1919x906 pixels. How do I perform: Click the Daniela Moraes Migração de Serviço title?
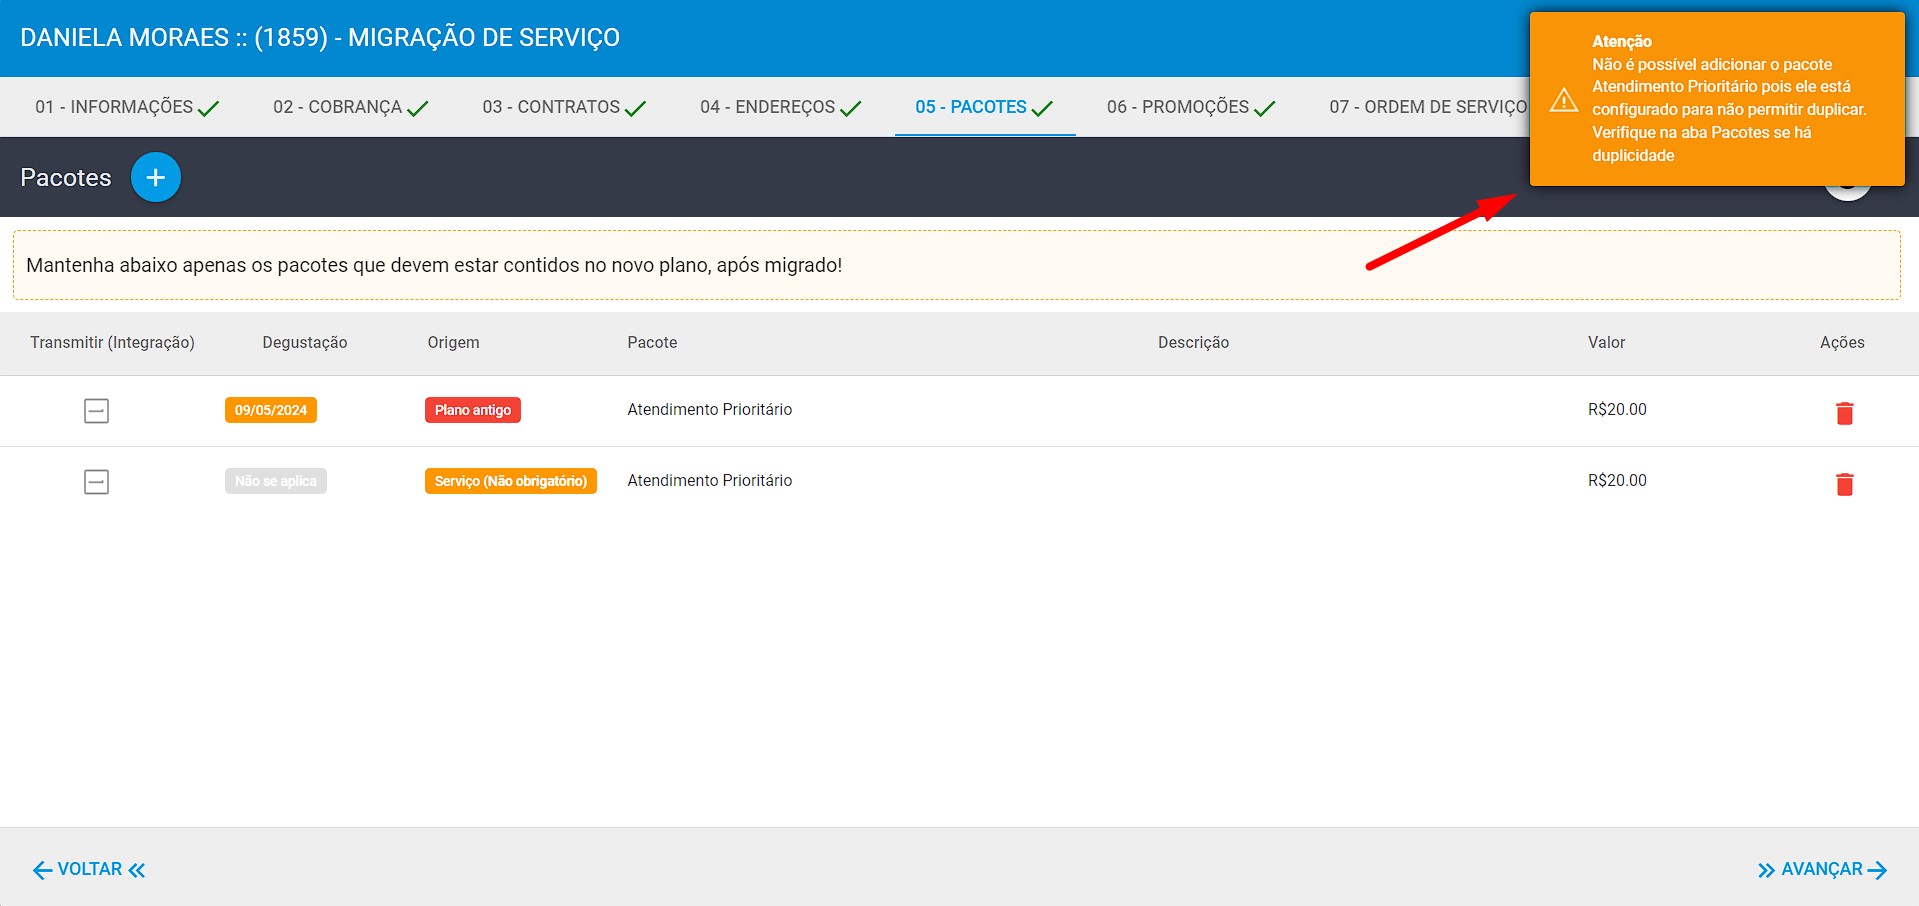(x=320, y=38)
